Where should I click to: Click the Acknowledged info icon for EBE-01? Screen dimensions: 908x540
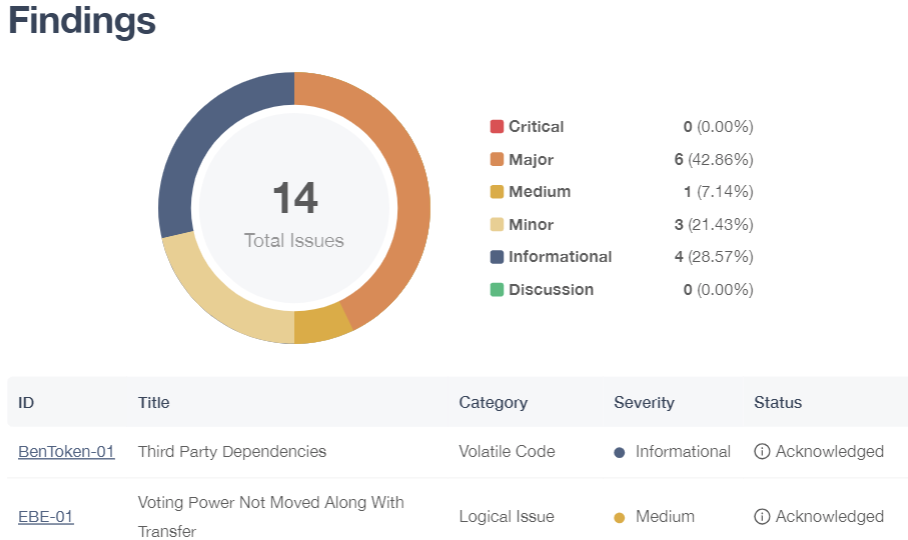tap(762, 516)
